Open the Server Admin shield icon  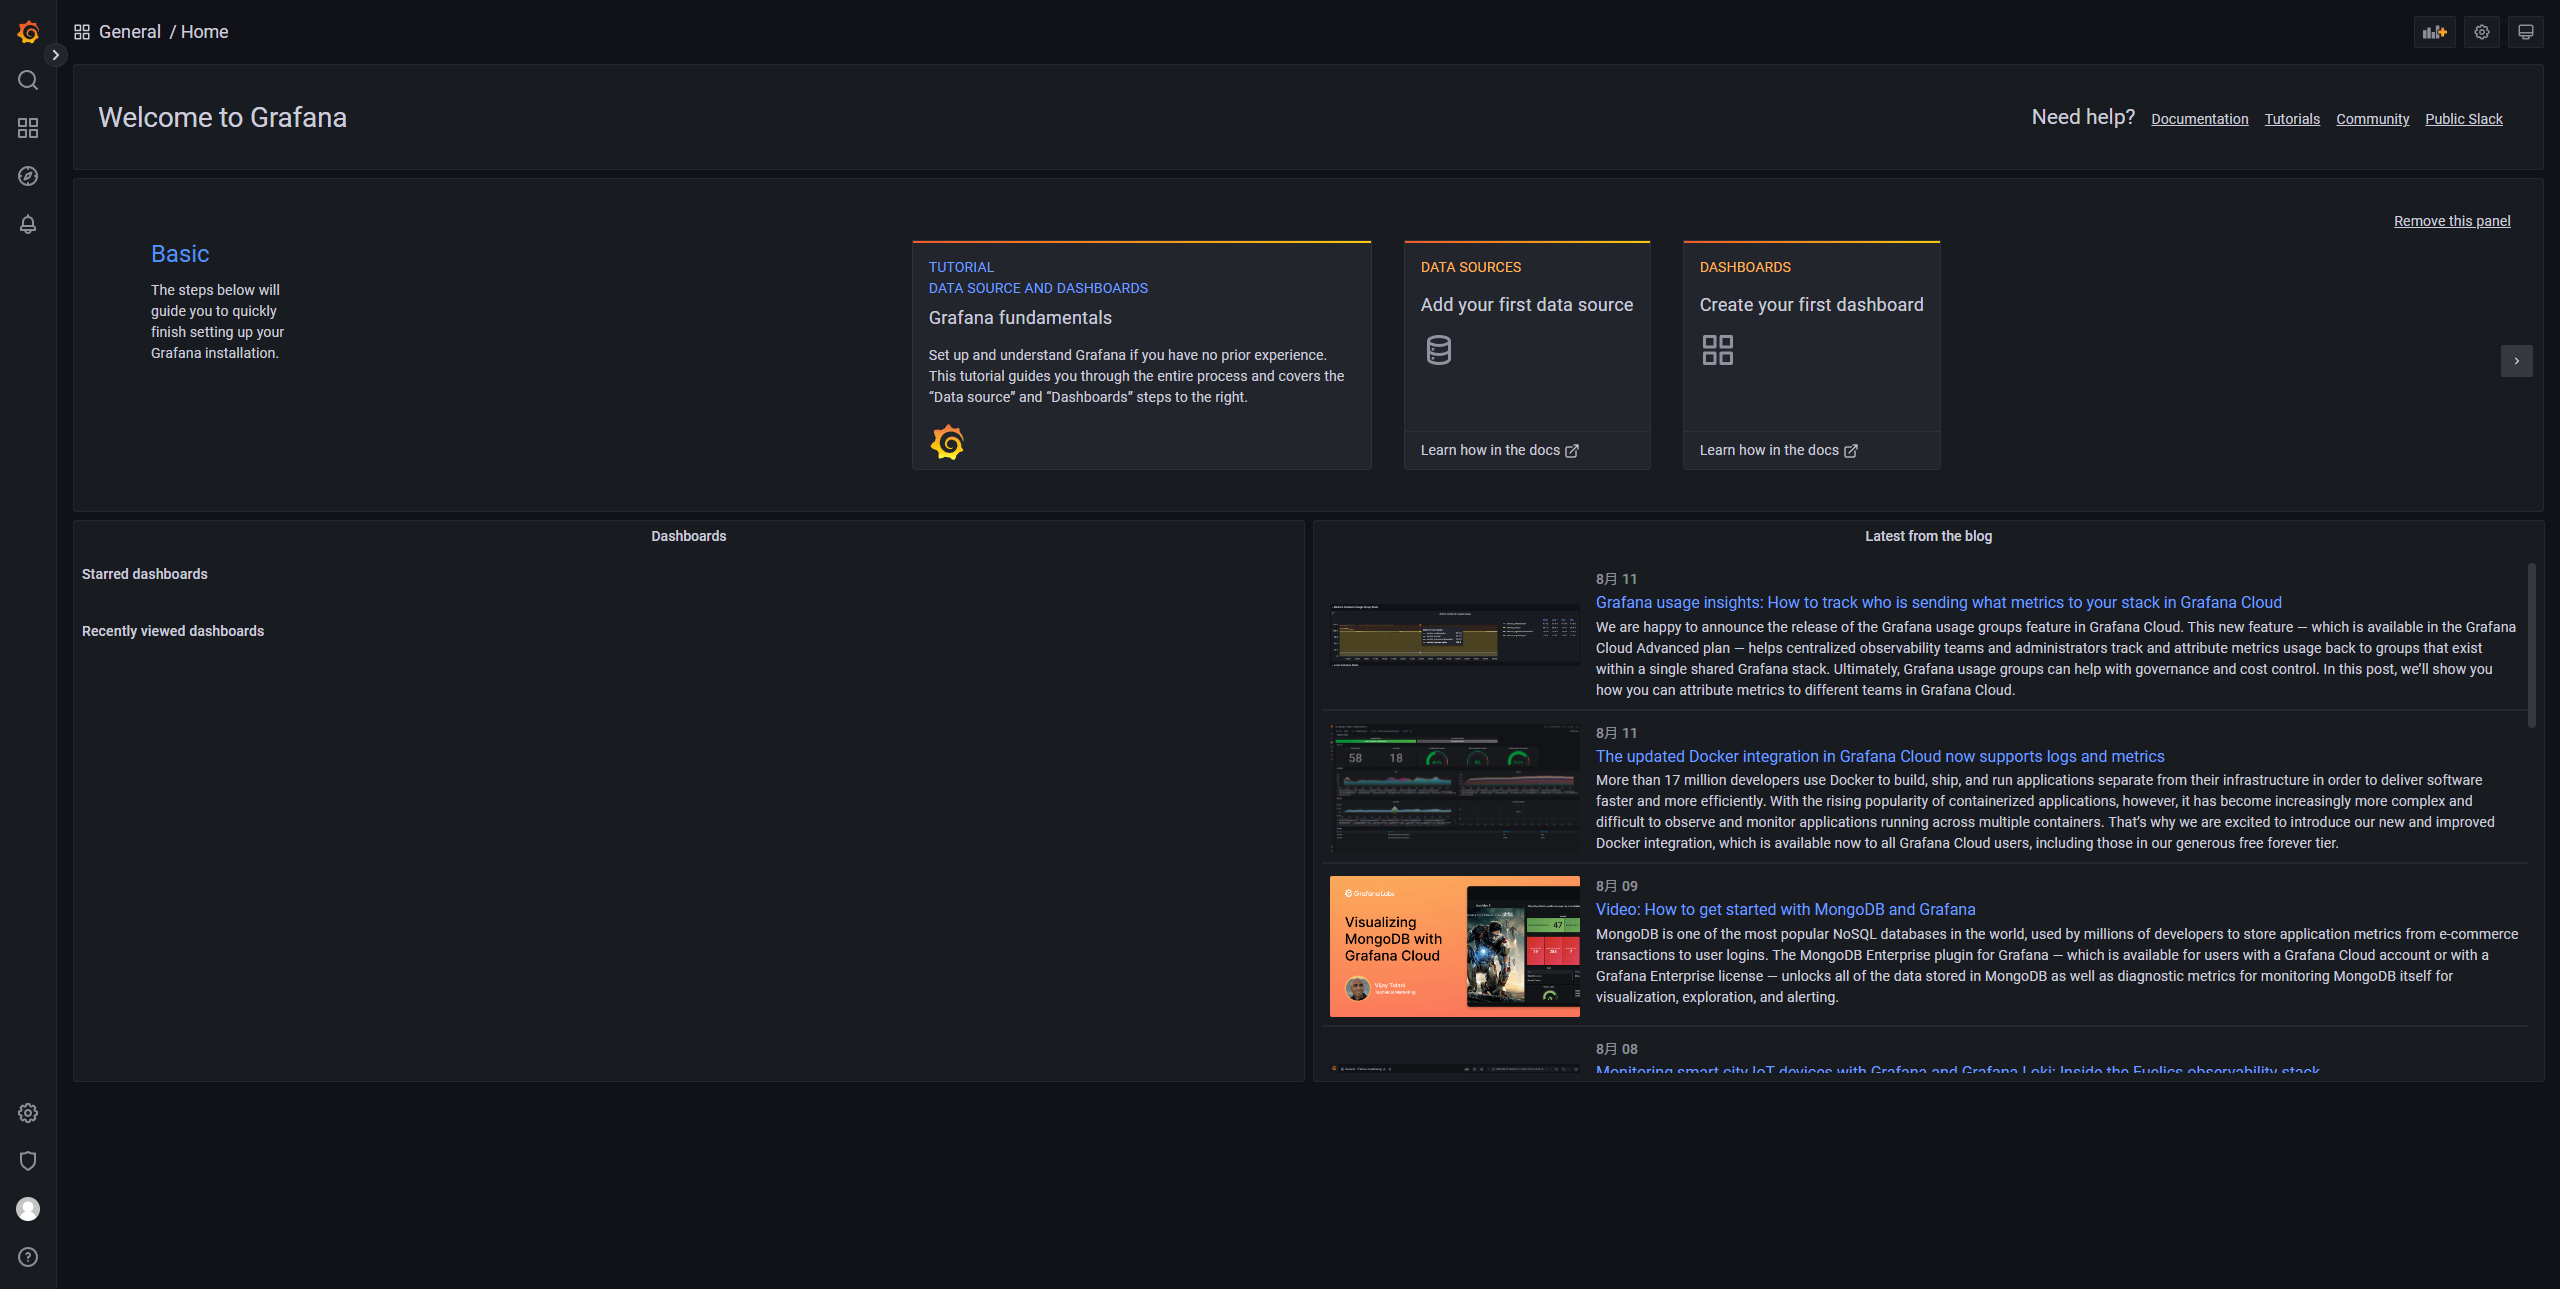tap(28, 1161)
